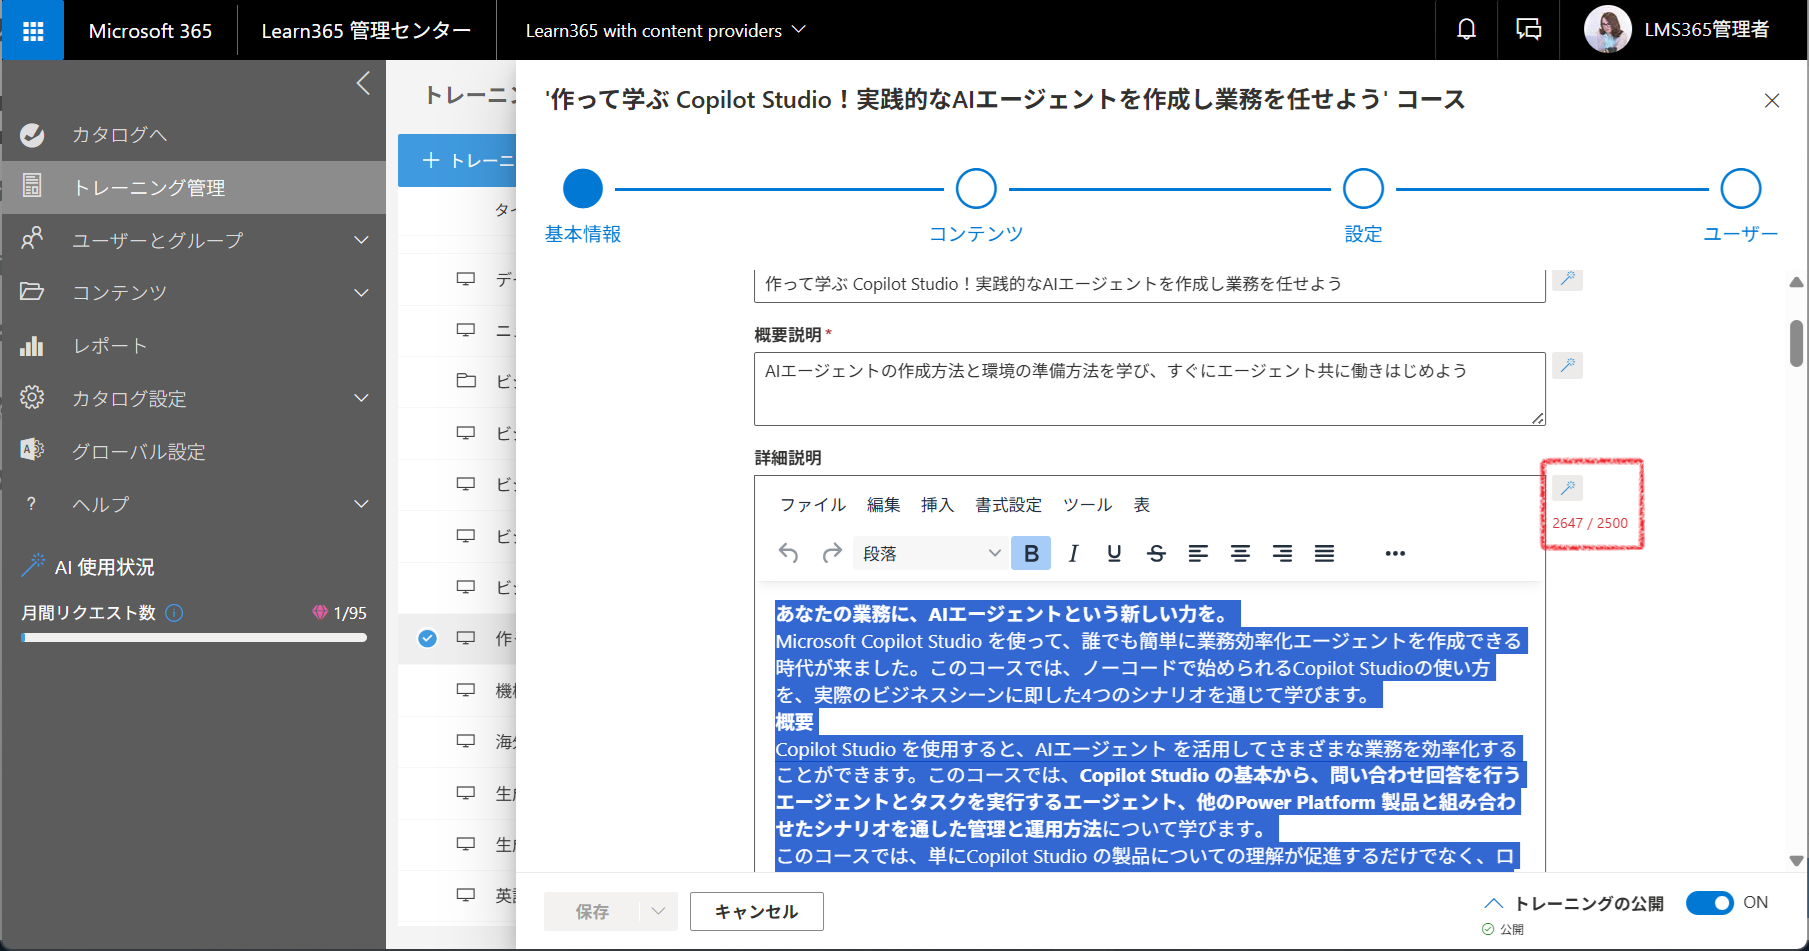Screen dimensions: 1809x951
Task: Click the scroll down arrow of the panel
Action: [x=1796, y=860]
